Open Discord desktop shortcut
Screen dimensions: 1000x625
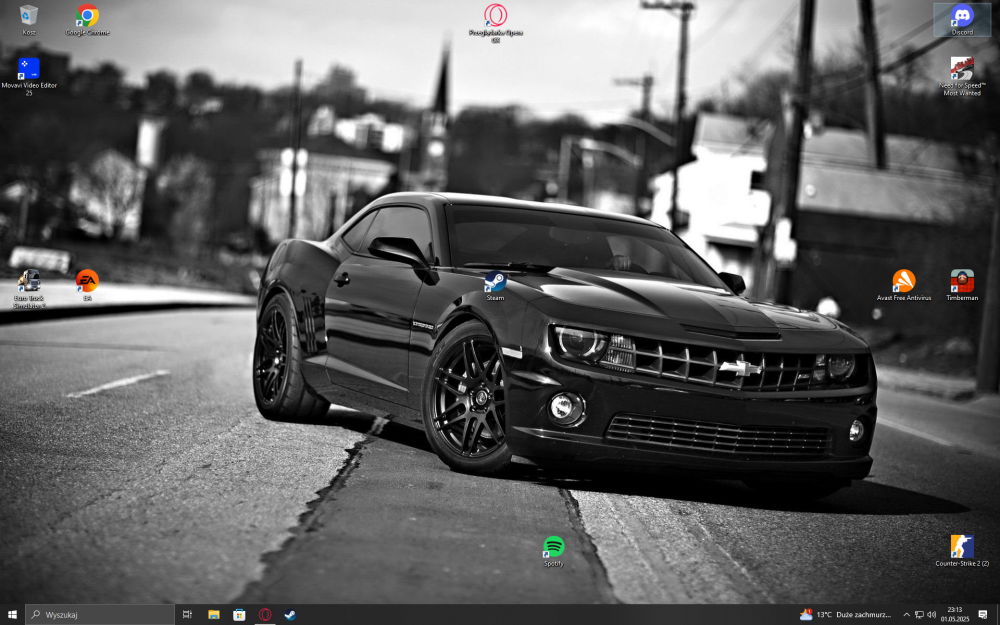962,19
